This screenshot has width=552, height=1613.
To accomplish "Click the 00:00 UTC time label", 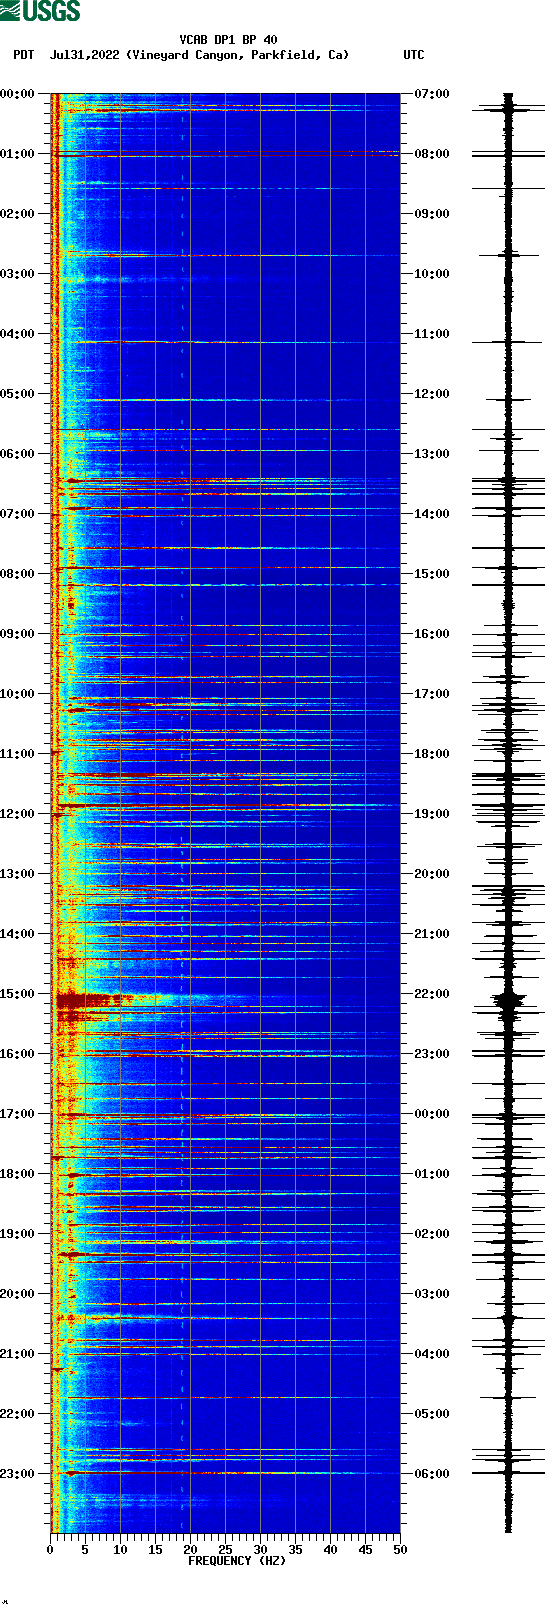I will point(432,1114).
